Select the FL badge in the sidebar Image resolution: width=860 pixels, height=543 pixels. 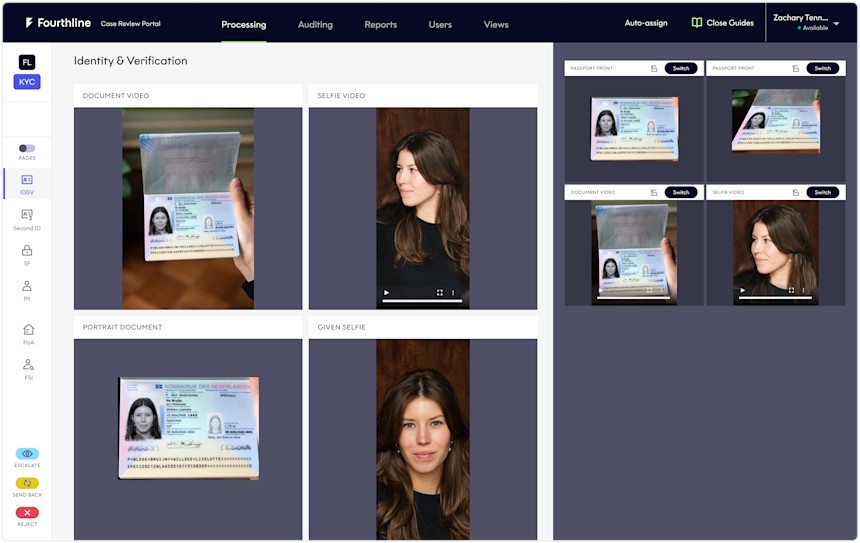click(27, 62)
